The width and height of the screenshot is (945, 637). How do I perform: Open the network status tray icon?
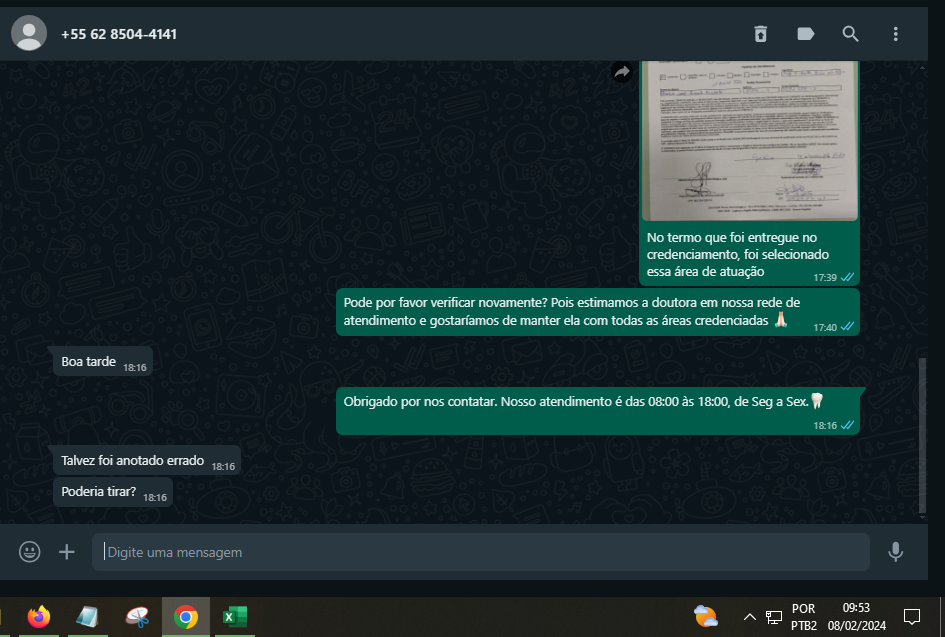click(x=773, y=617)
